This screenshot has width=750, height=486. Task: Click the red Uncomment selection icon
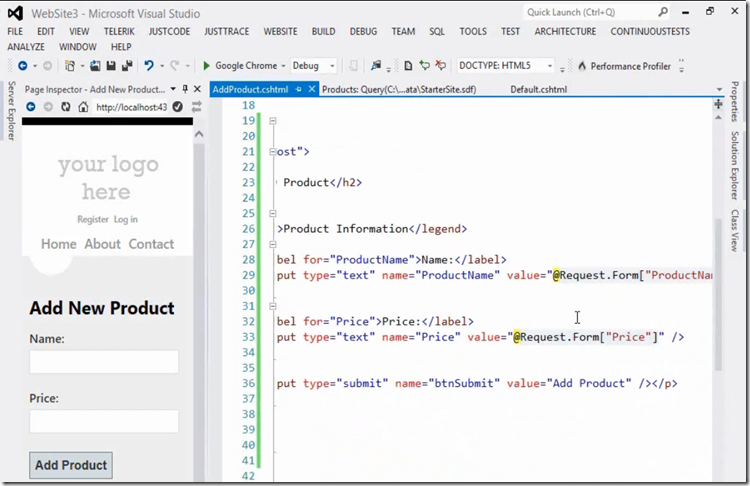pyautogui.click(x=441, y=66)
